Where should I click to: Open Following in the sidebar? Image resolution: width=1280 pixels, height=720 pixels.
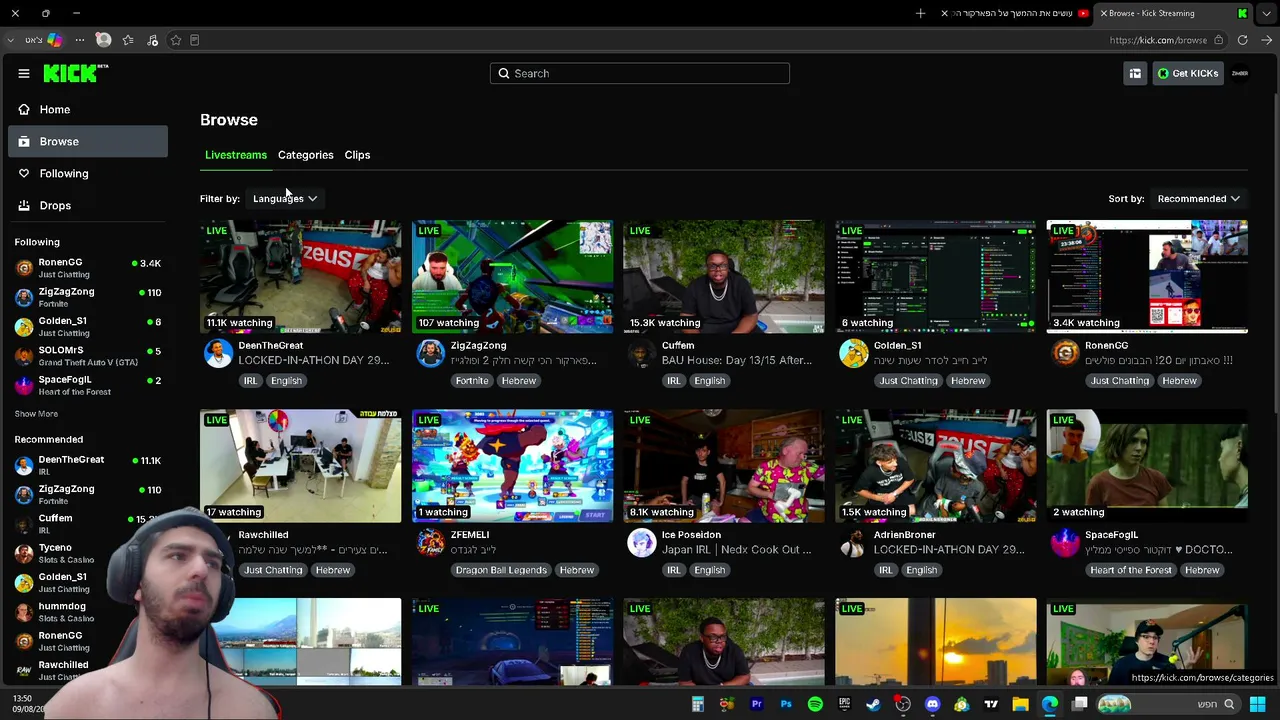(x=88, y=173)
